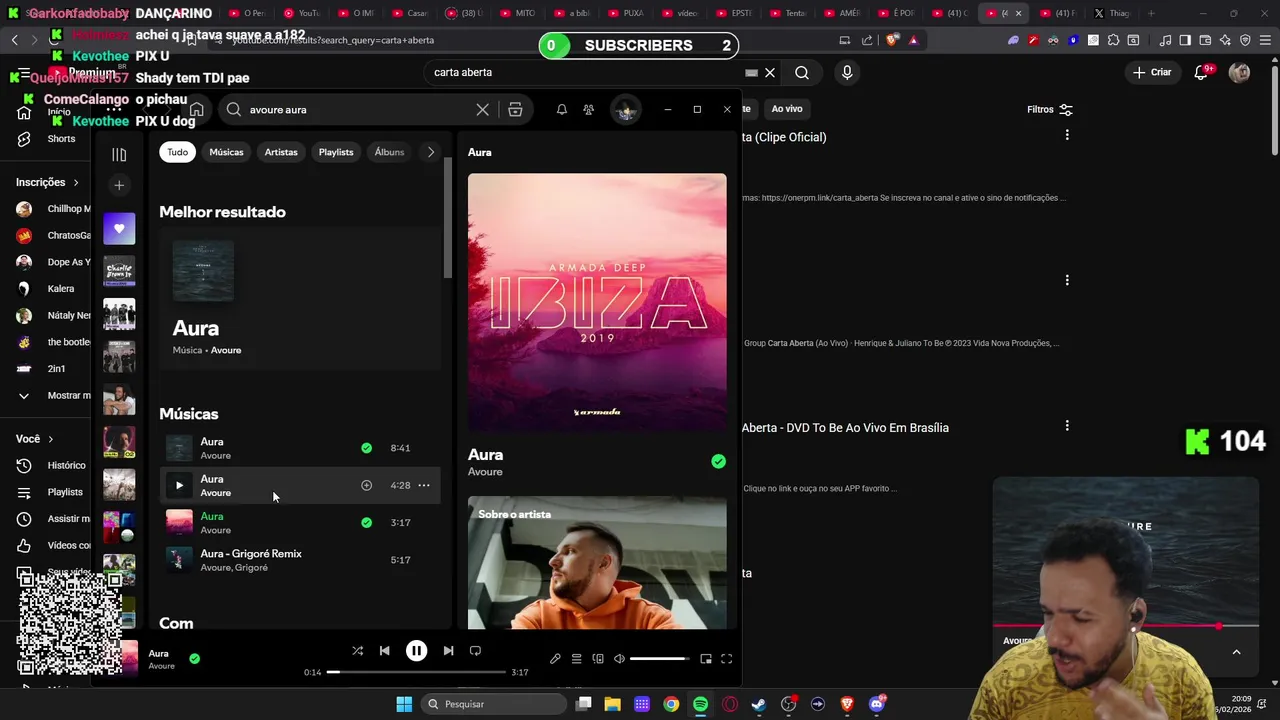Clear YouTube search text

(x=770, y=72)
